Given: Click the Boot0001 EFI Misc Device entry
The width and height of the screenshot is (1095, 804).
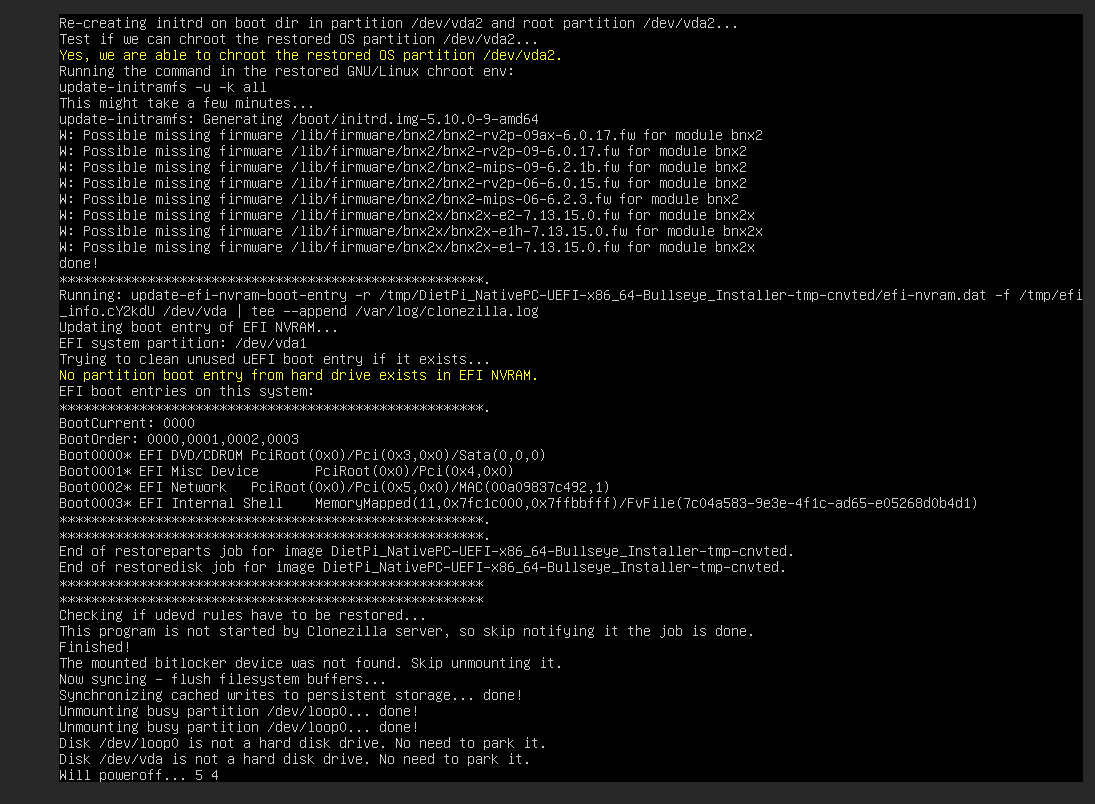Looking at the screenshot, I should tap(286, 471).
